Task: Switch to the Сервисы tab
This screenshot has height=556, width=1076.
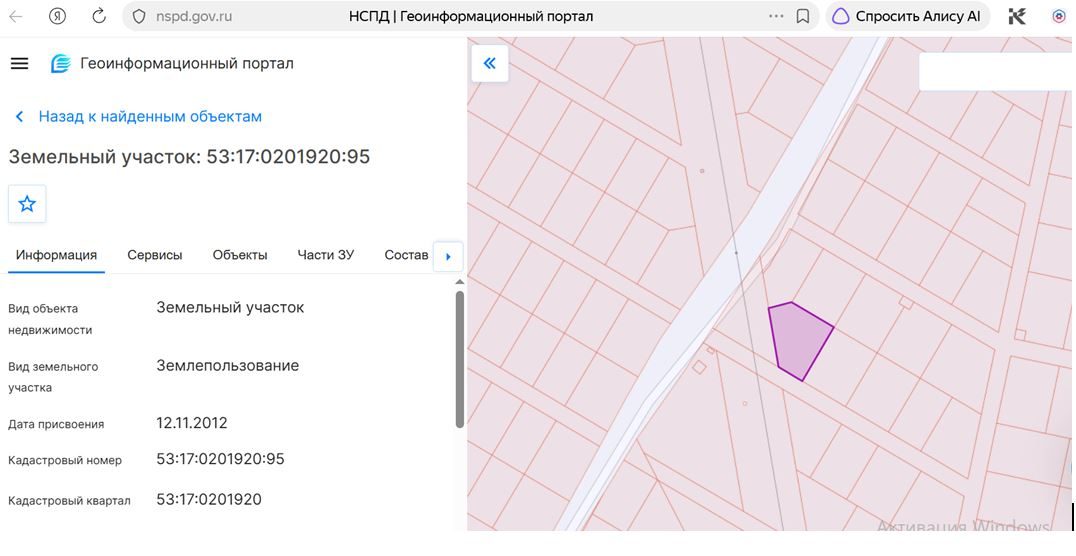Action: (154, 255)
